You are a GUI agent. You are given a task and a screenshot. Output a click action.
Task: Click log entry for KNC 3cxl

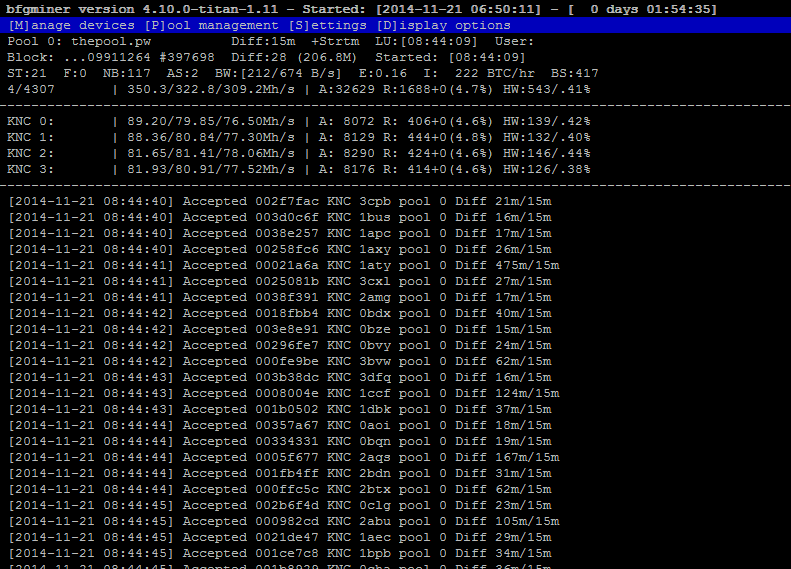pyautogui.click(x=280, y=281)
